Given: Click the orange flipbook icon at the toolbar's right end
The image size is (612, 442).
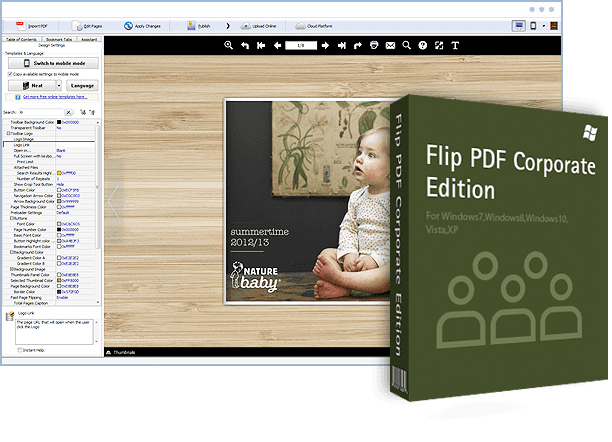Looking at the screenshot, I should click(553, 26).
